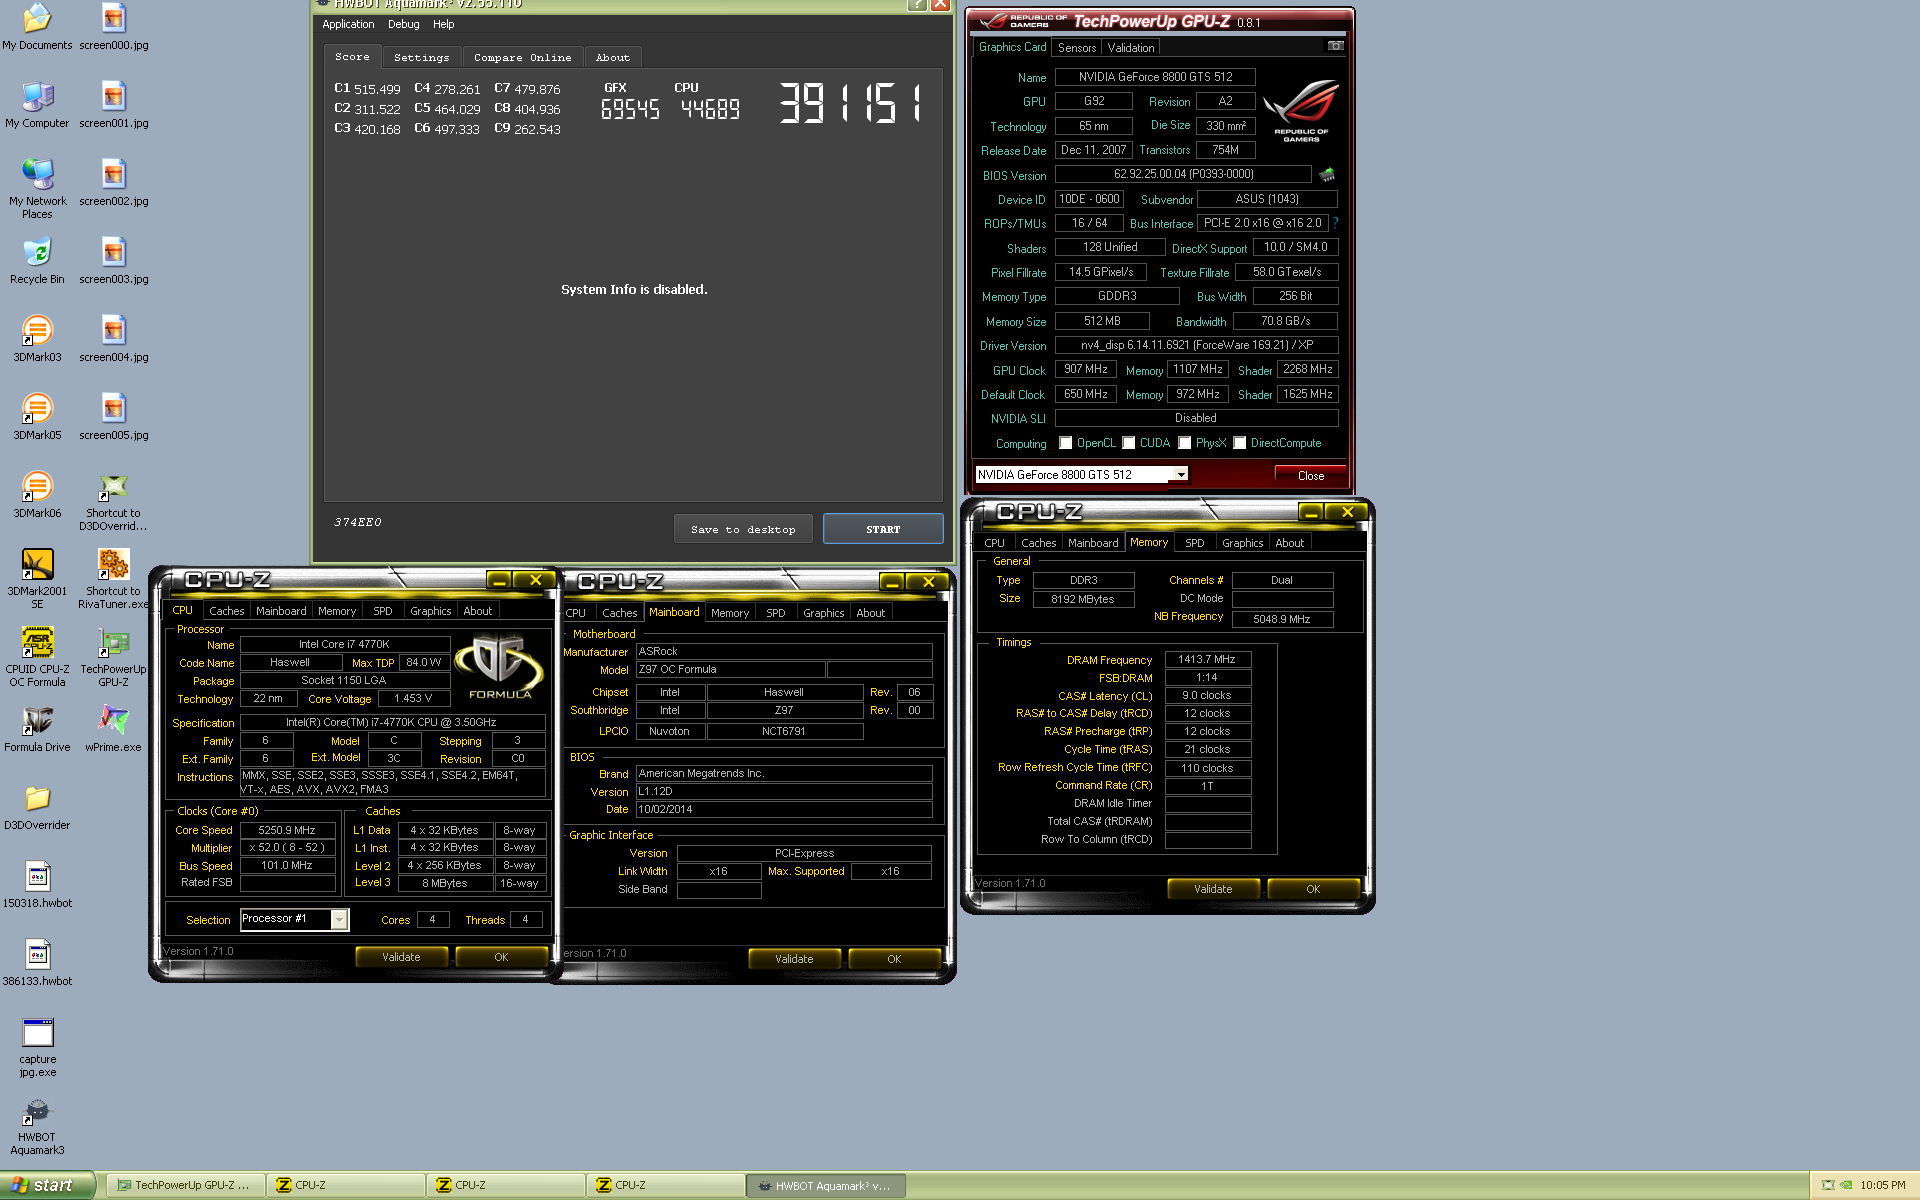
Task: Open My Computer desktop icon
Action: tap(37, 105)
